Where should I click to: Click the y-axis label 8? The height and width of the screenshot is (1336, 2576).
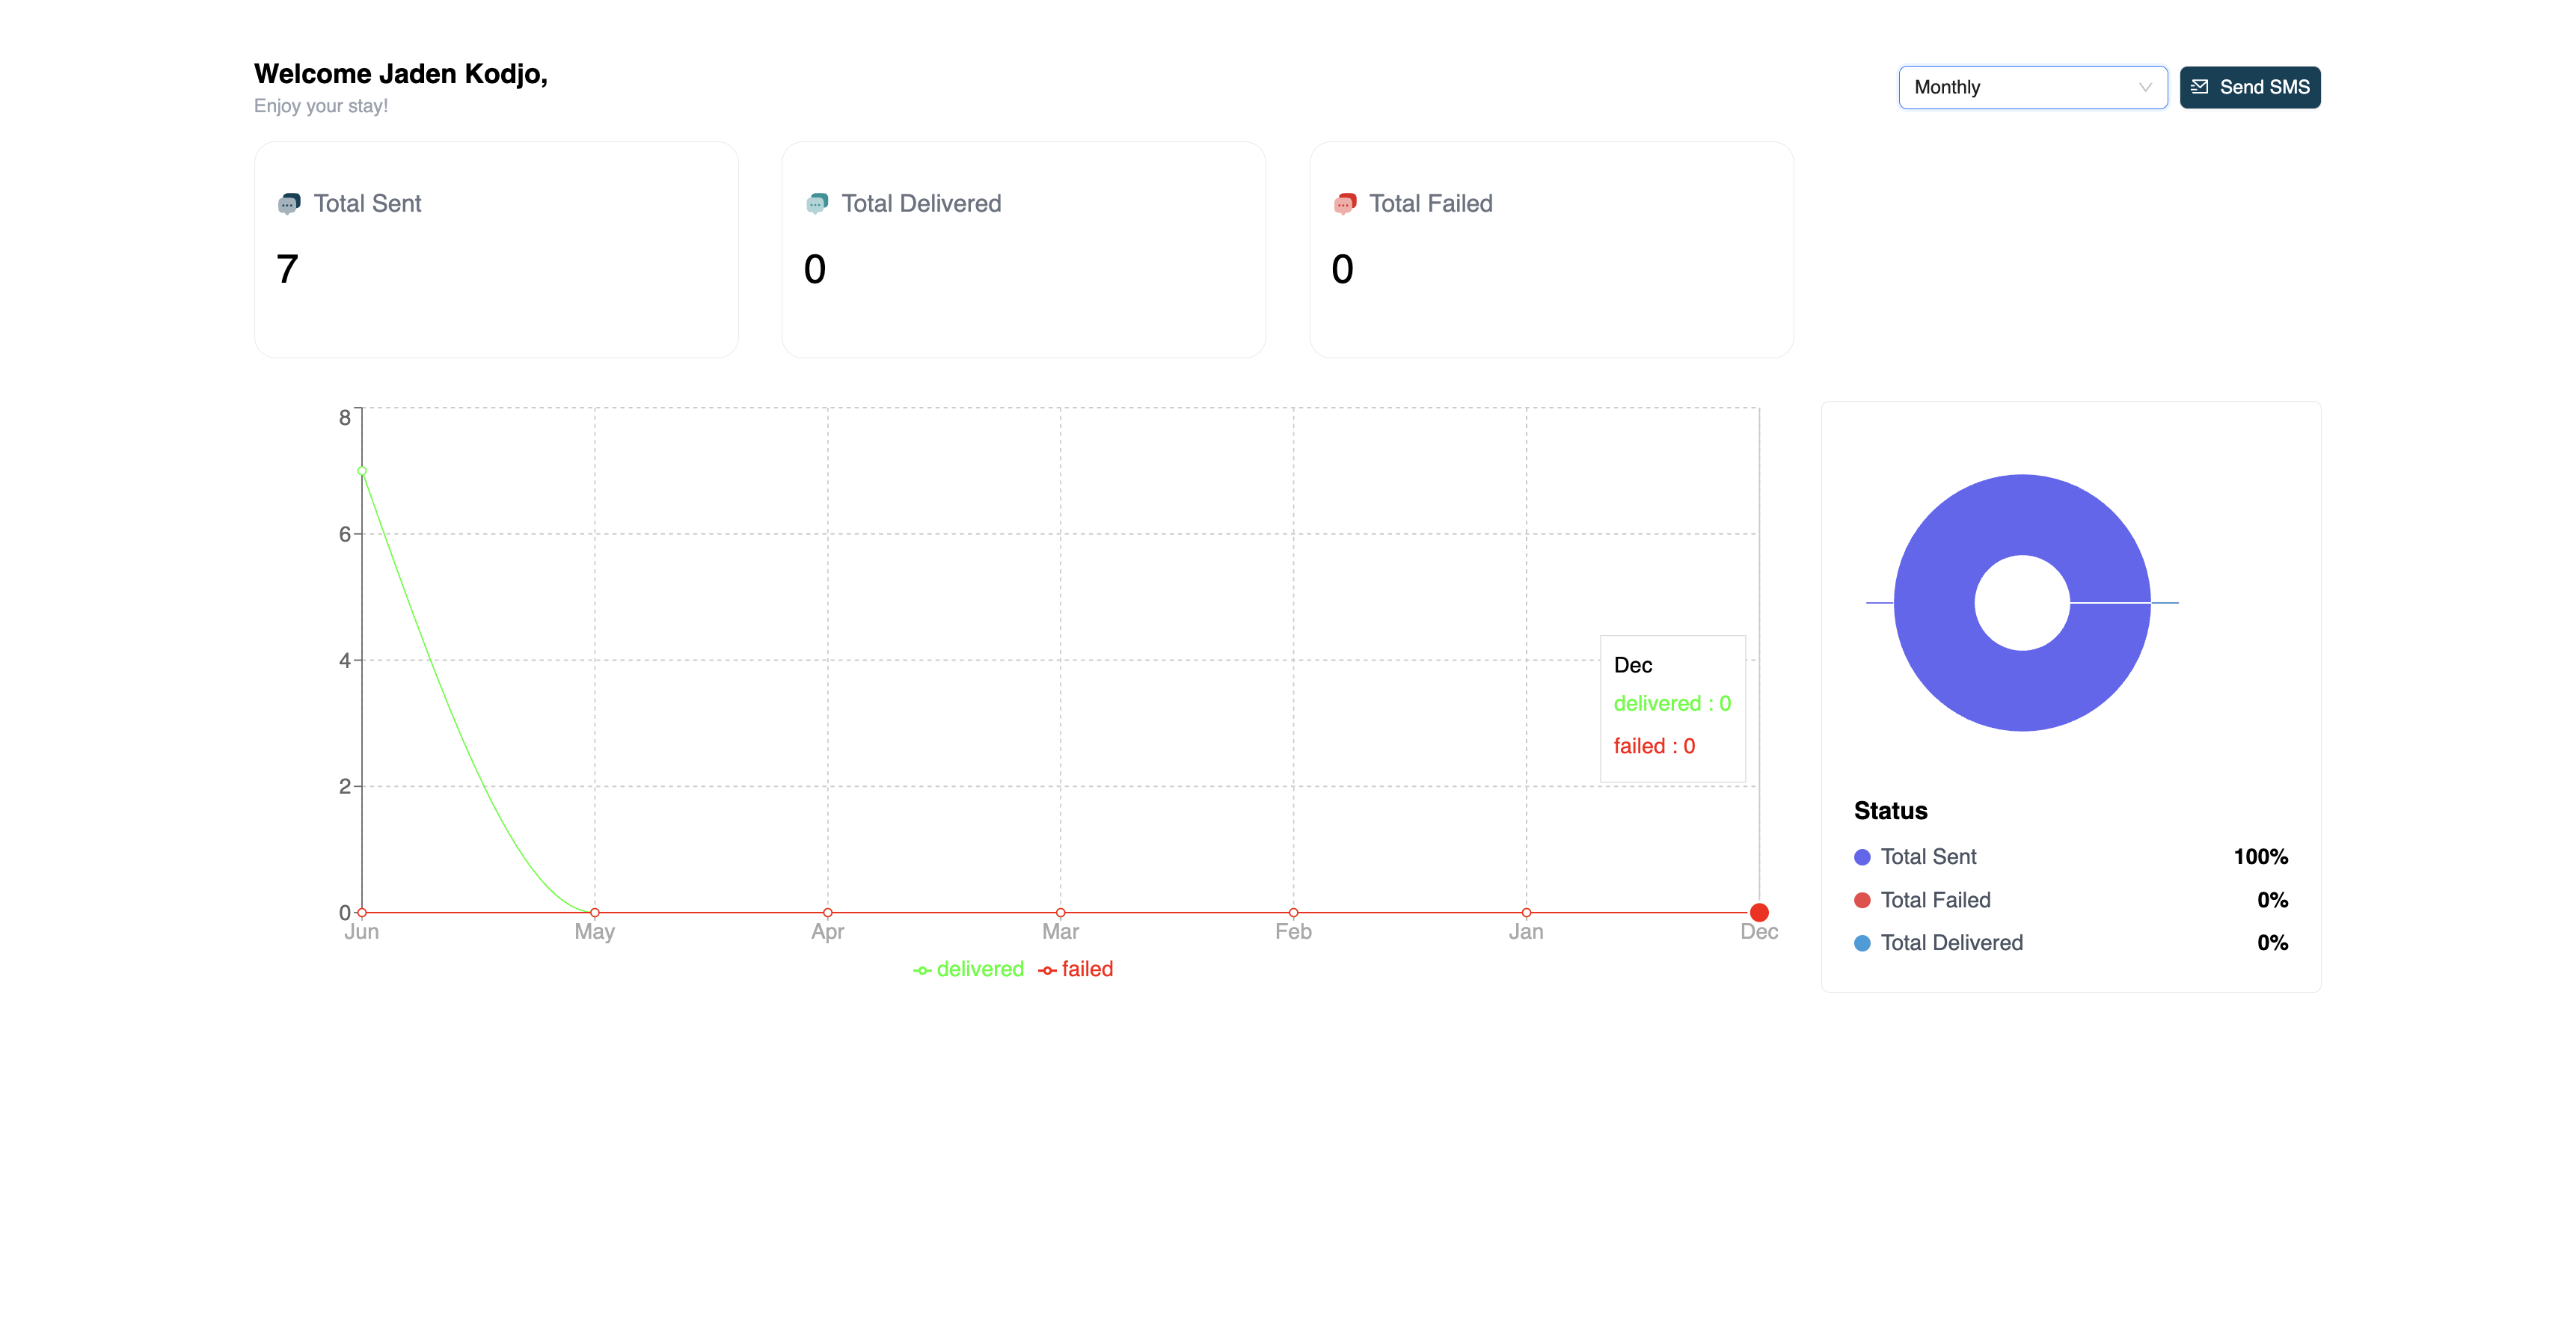[345, 418]
